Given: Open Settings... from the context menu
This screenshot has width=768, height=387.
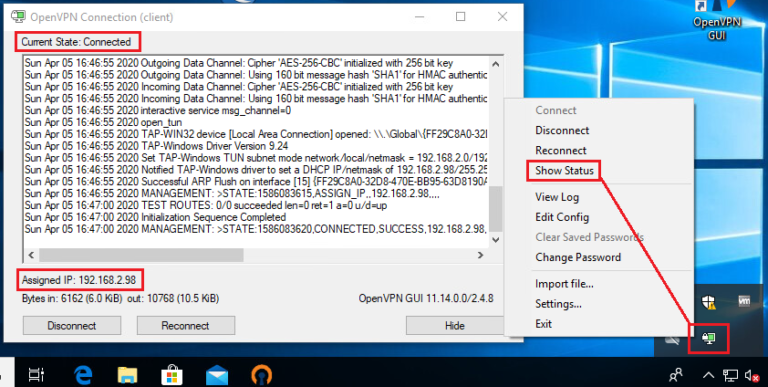Looking at the screenshot, I should [558, 304].
